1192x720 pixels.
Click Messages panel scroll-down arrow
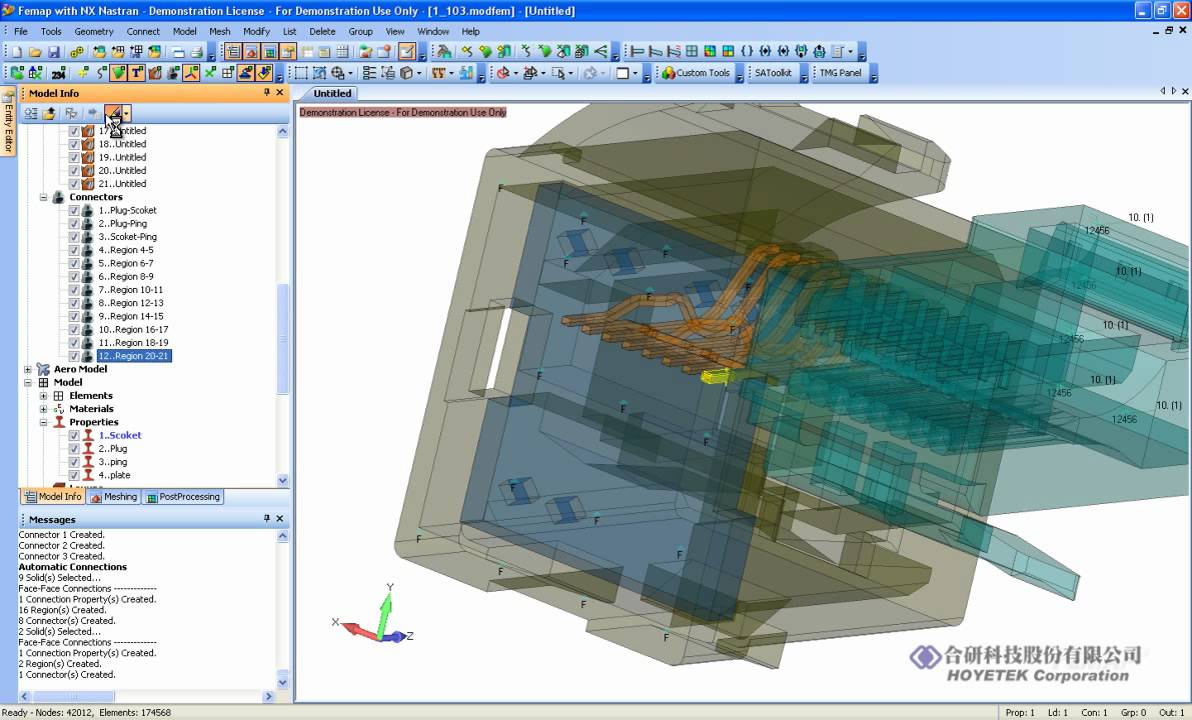tap(283, 682)
